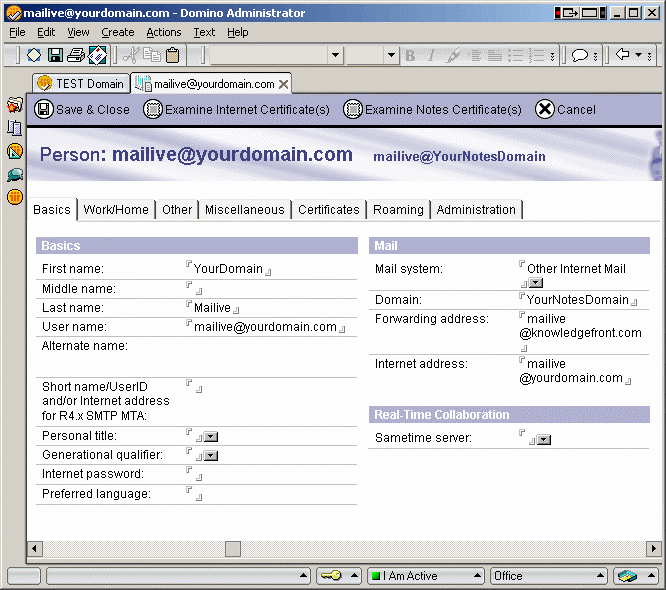The height and width of the screenshot is (590, 666).
Task: Click Examine Internet Certificate(s) button
Action: point(236,110)
